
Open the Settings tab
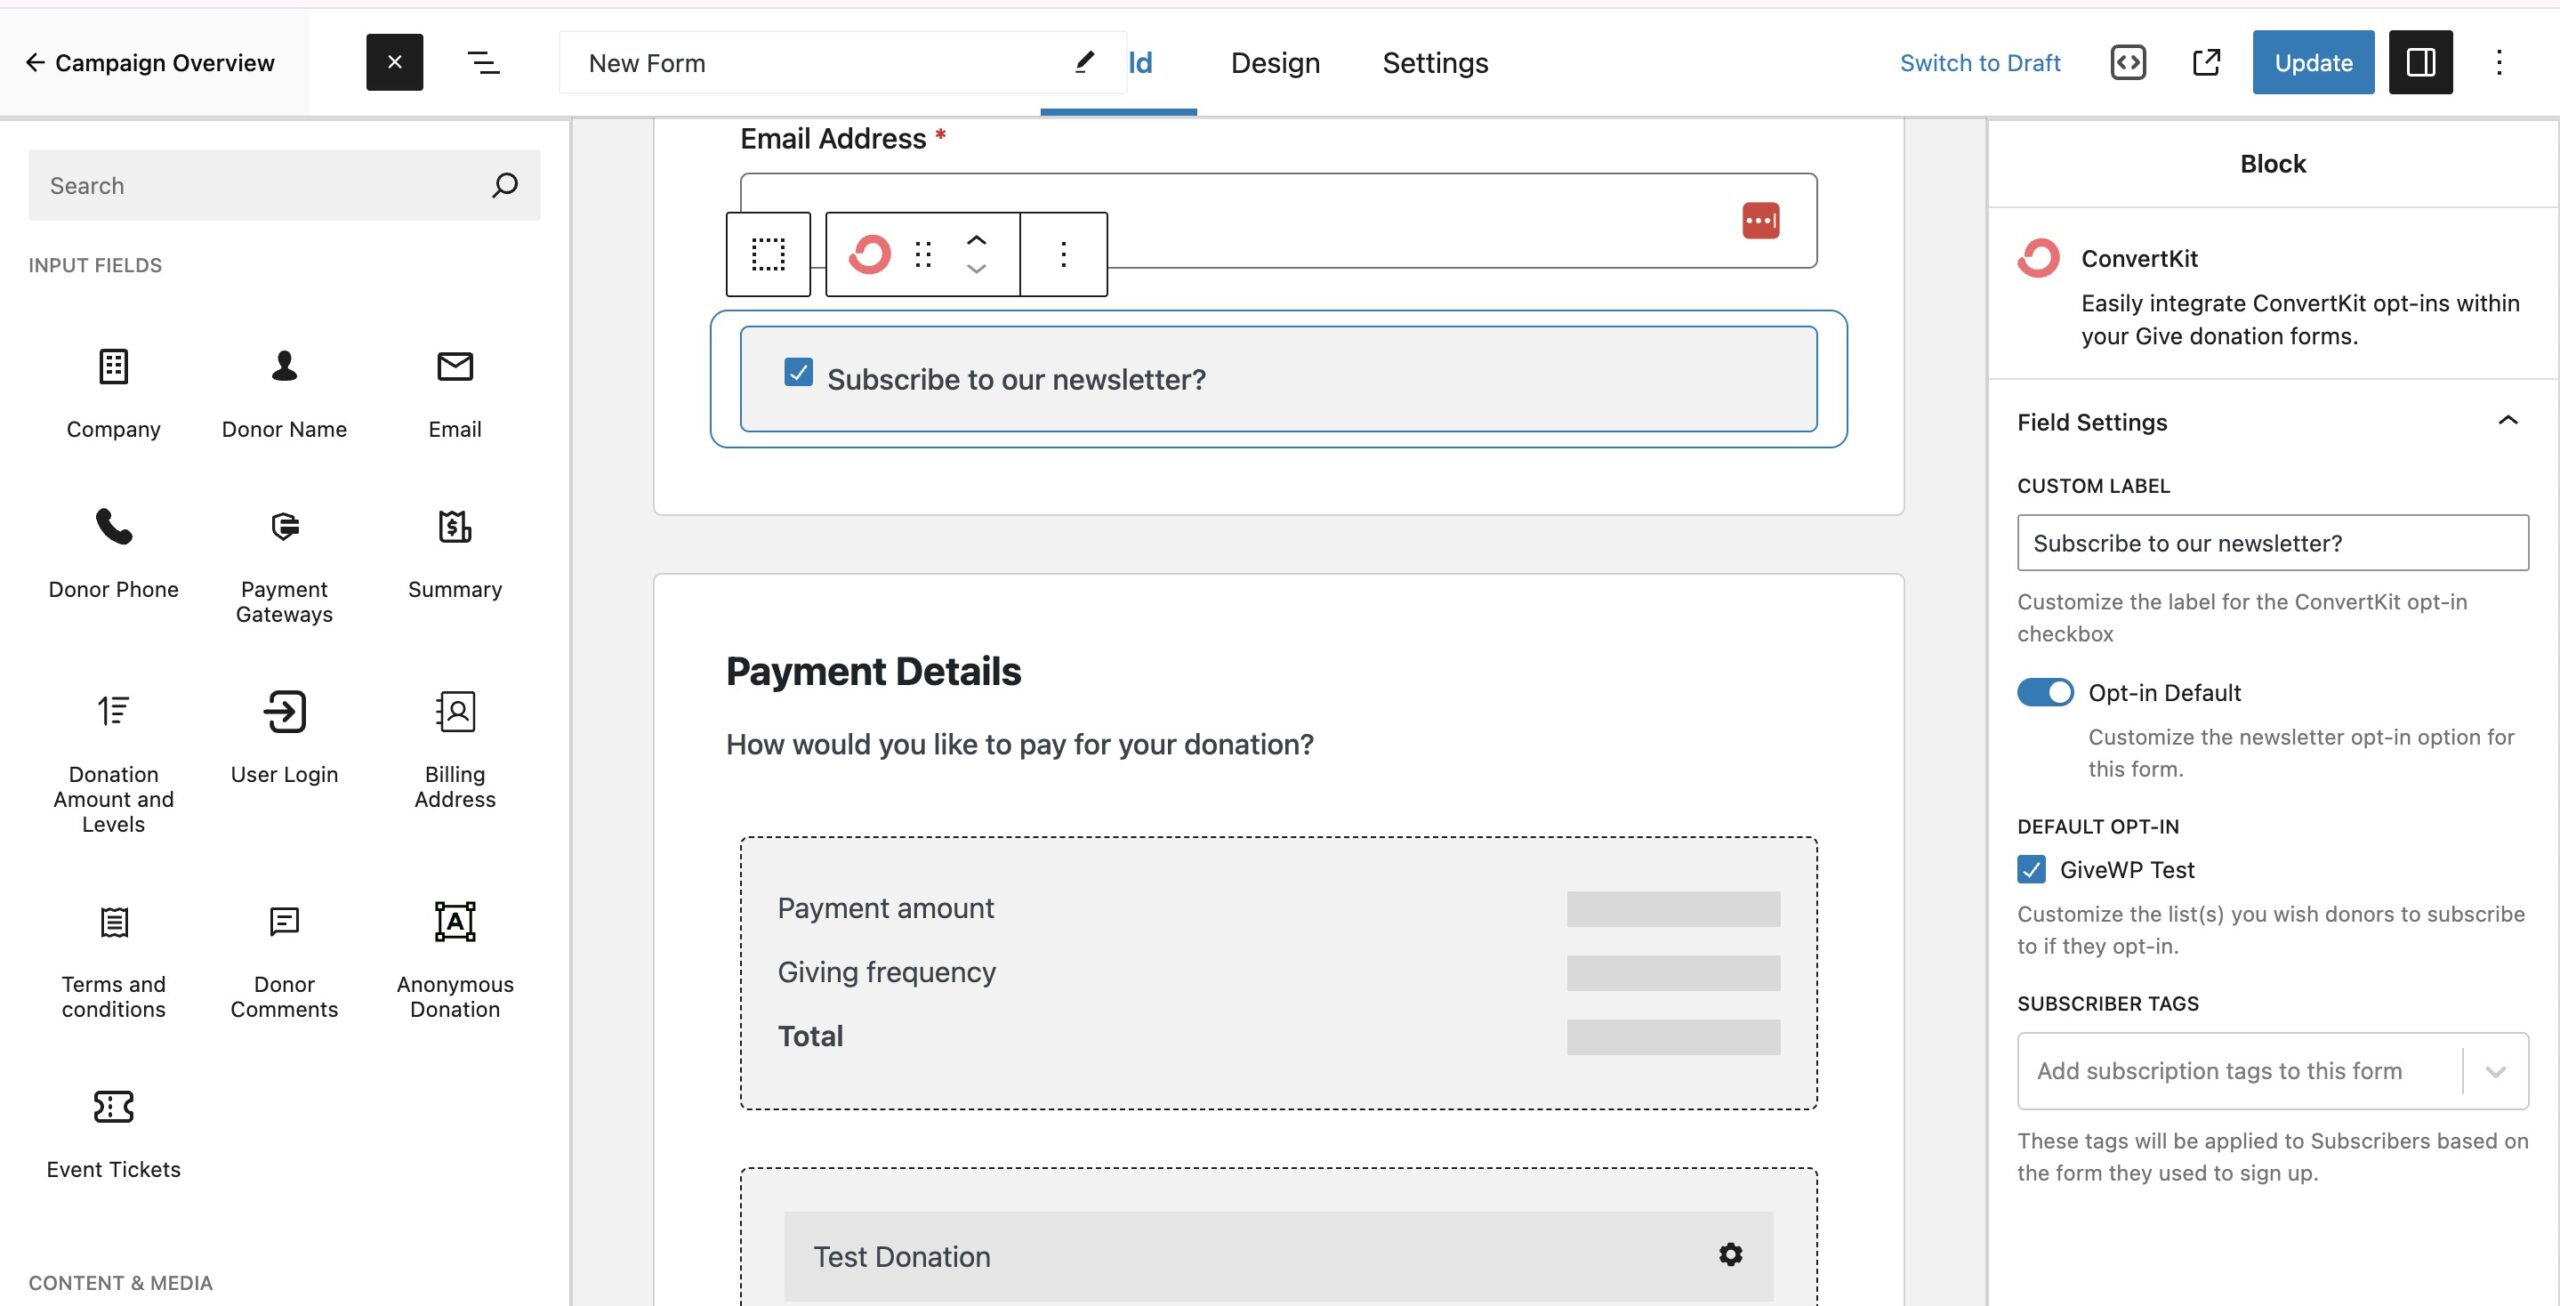(x=1435, y=63)
